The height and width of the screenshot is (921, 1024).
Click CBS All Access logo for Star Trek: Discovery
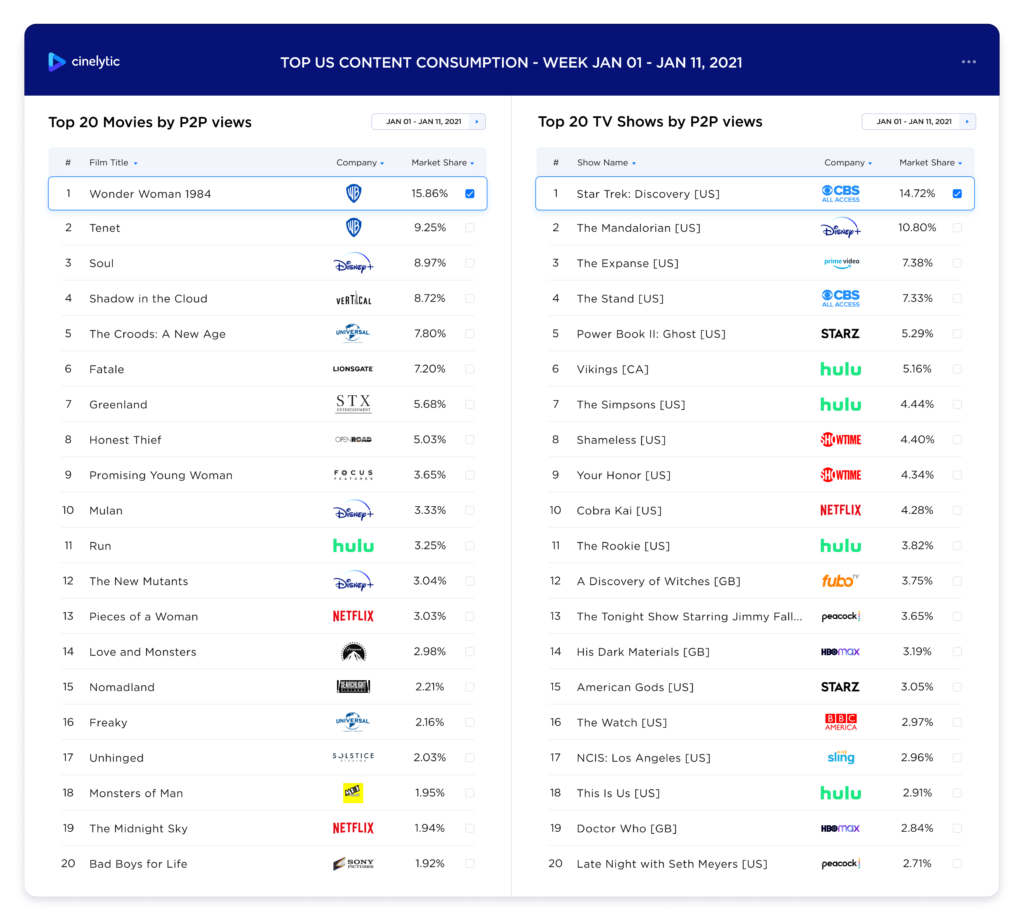coord(840,193)
